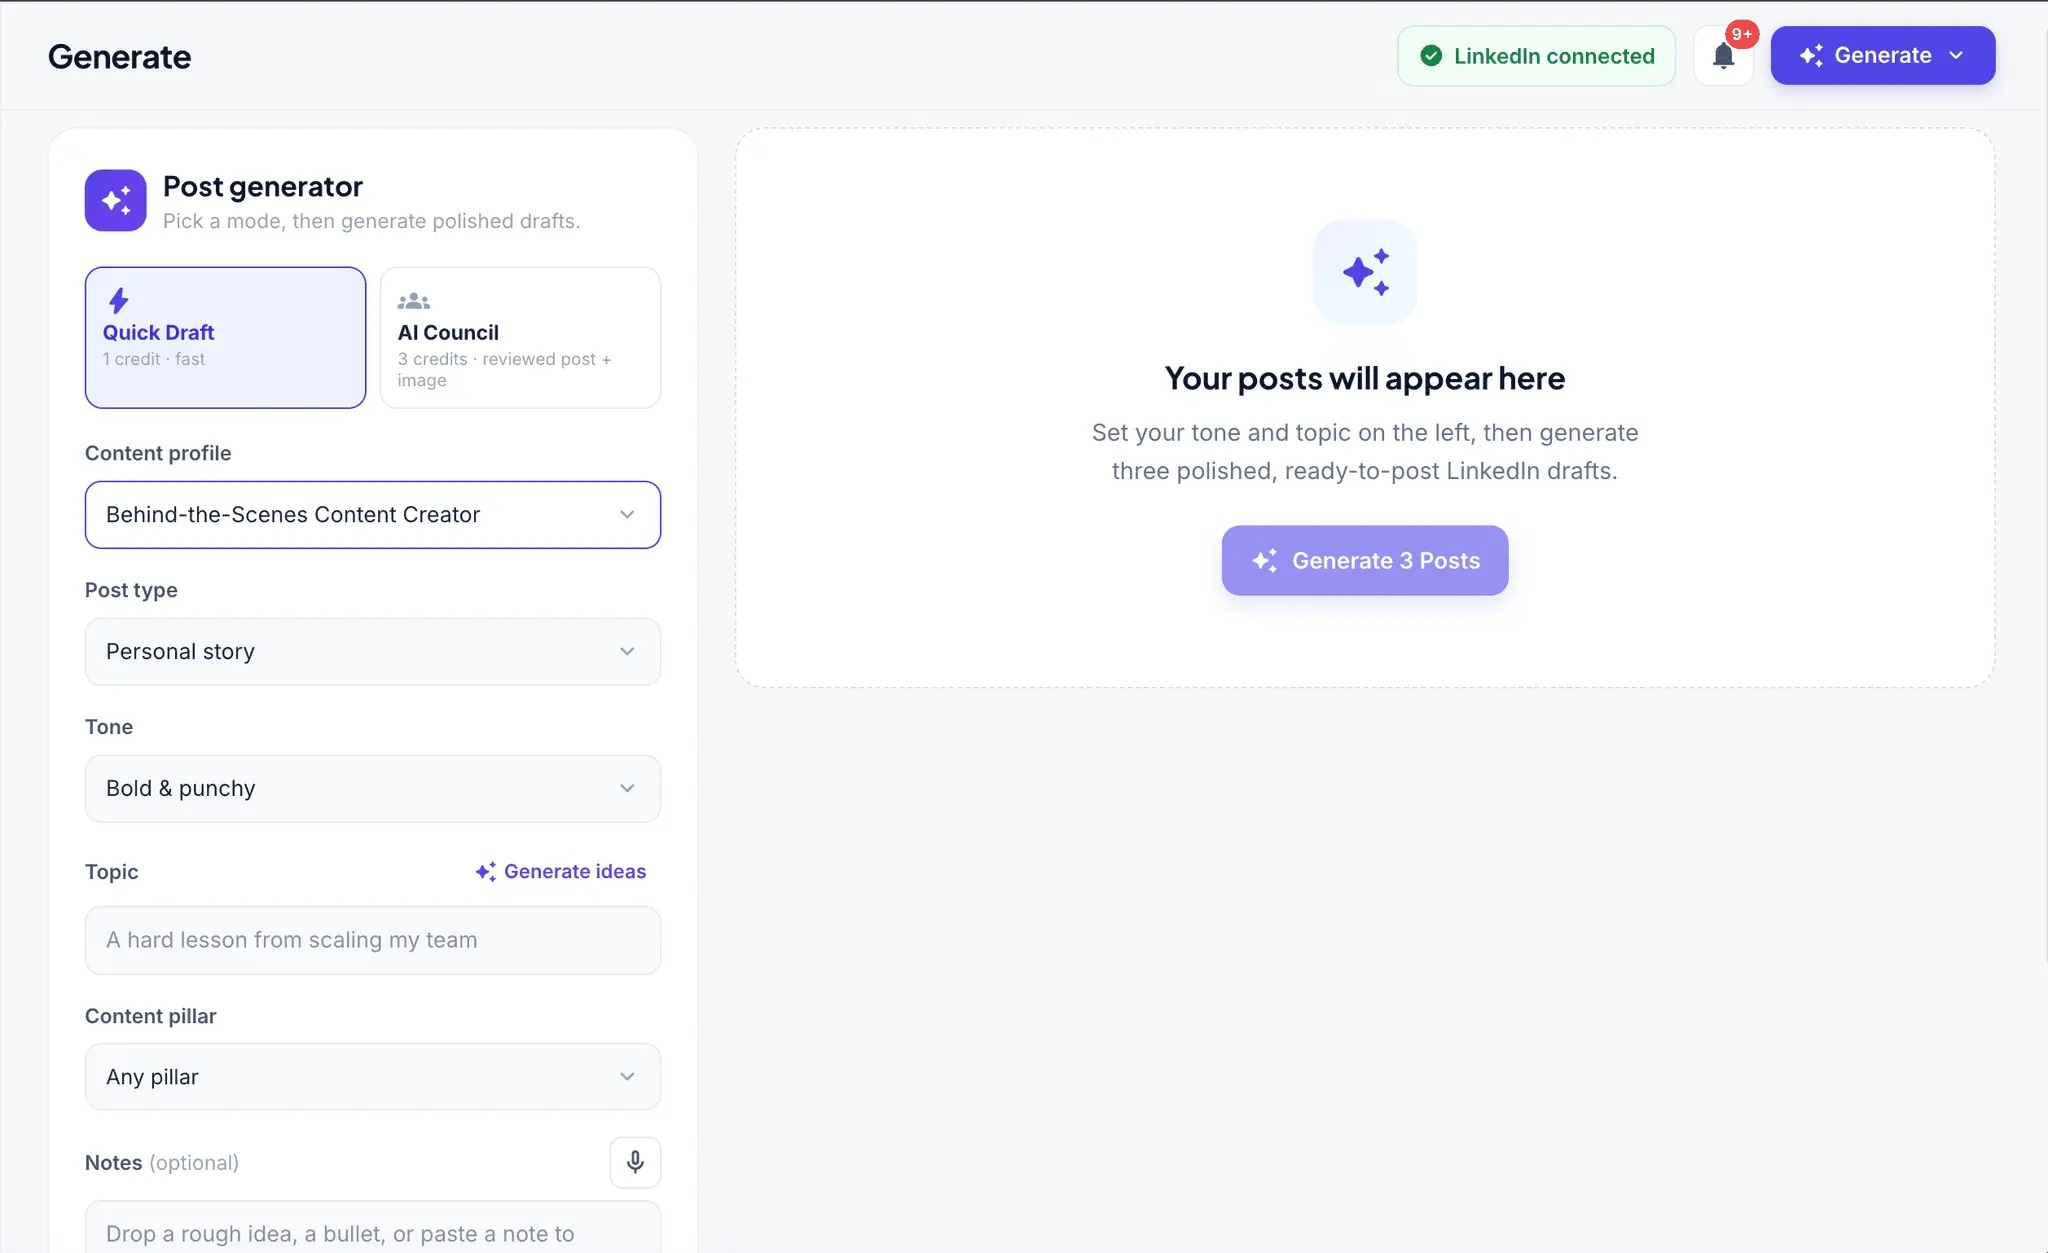
Task: Click the microphone icon for voice notes
Action: 635,1162
